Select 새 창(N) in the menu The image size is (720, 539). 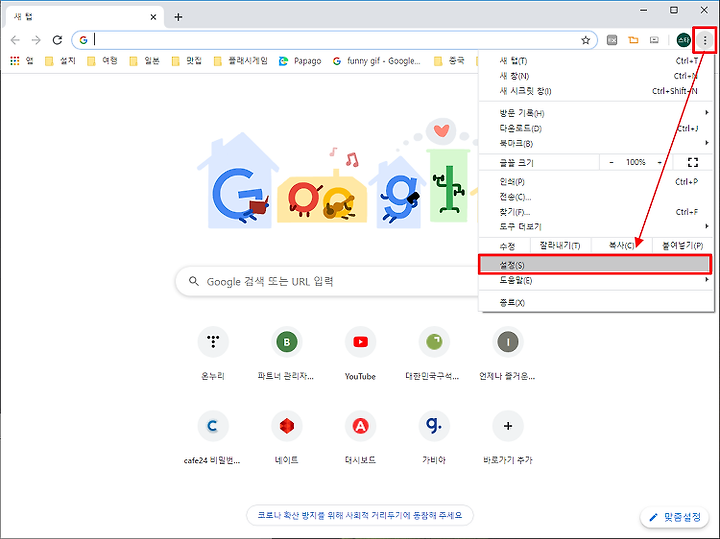[596, 76]
